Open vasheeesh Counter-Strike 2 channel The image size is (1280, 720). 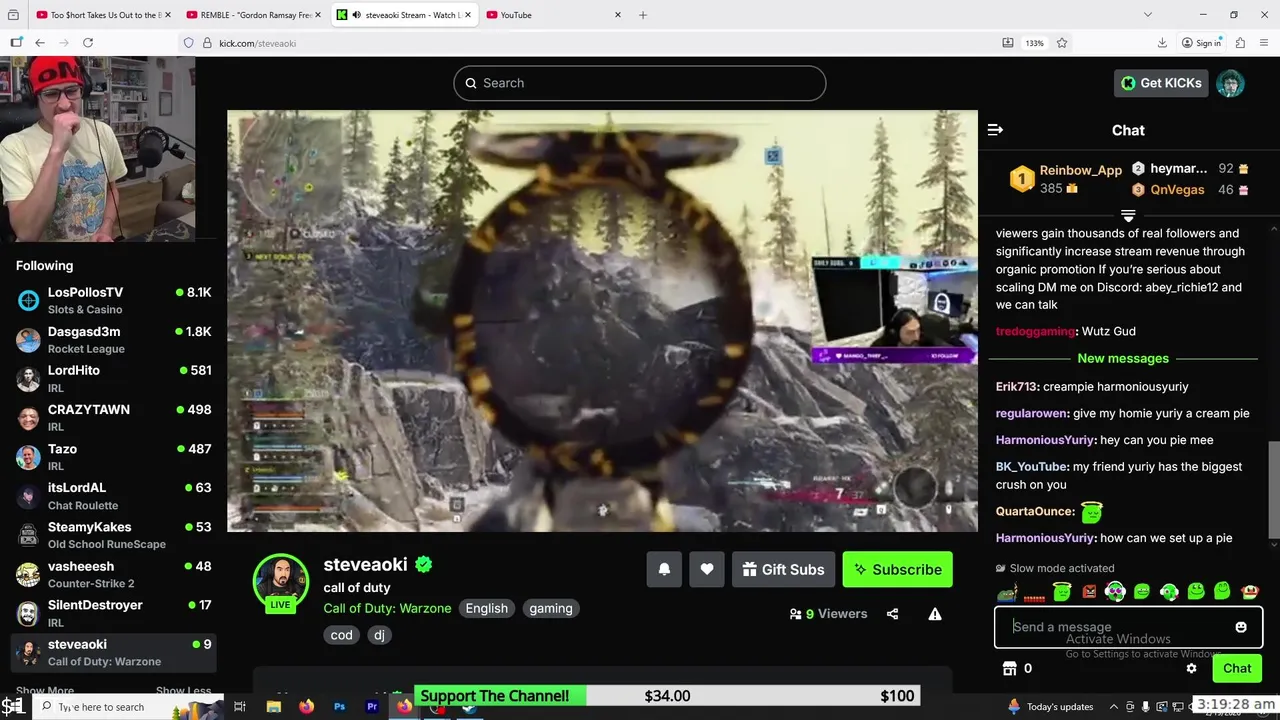pos(114,574)
